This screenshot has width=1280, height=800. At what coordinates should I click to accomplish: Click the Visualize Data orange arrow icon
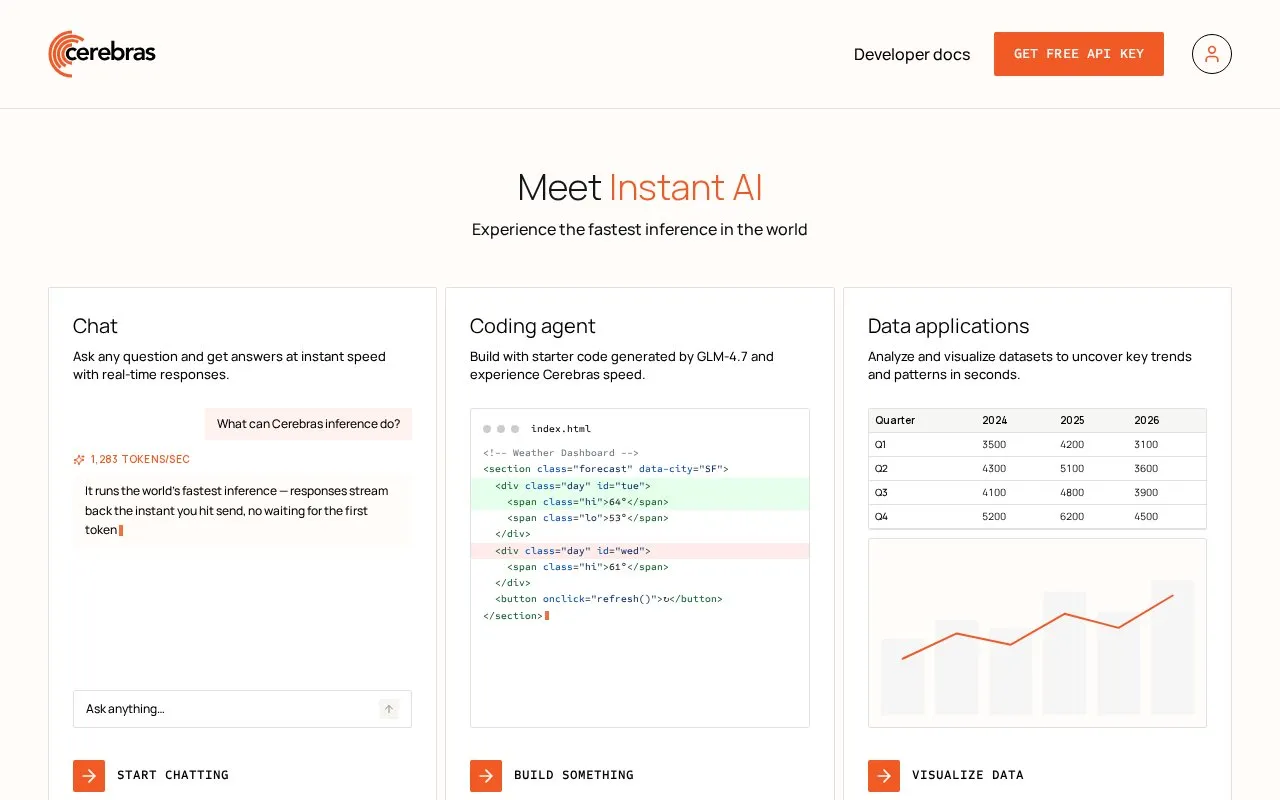[x=884, y=776]
